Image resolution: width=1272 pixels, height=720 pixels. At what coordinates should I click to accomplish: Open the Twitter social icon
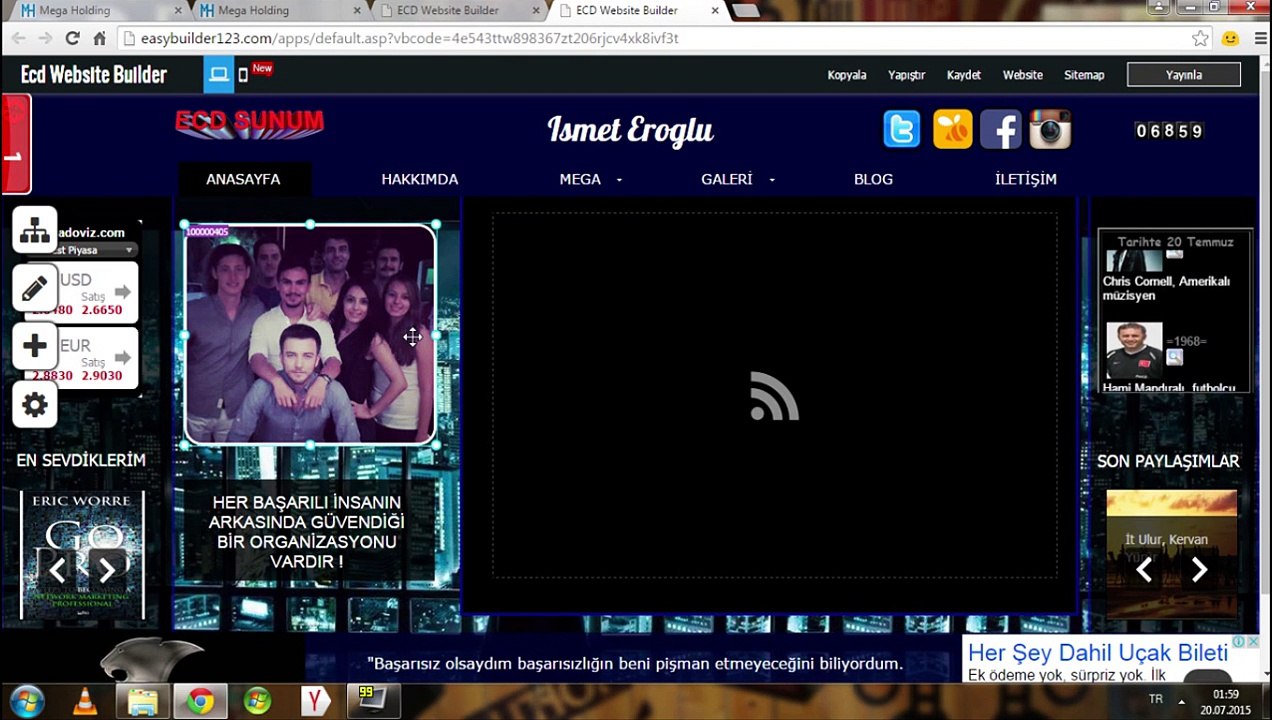tap(902, 130)
